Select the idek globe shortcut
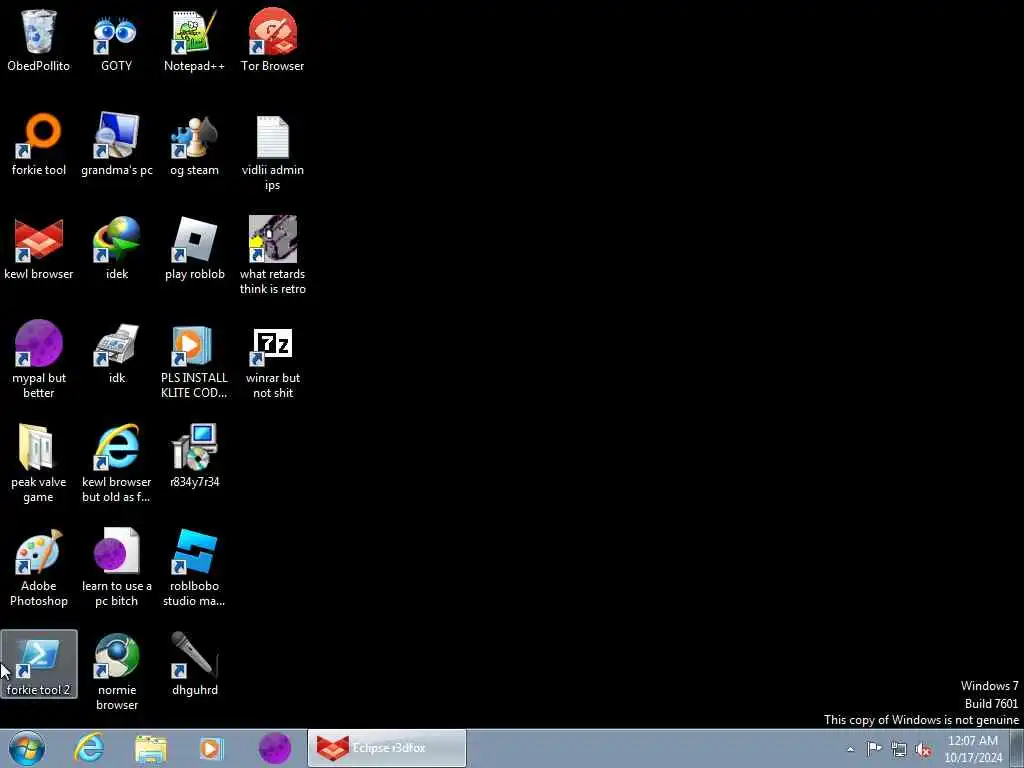 tap(116, 249)
